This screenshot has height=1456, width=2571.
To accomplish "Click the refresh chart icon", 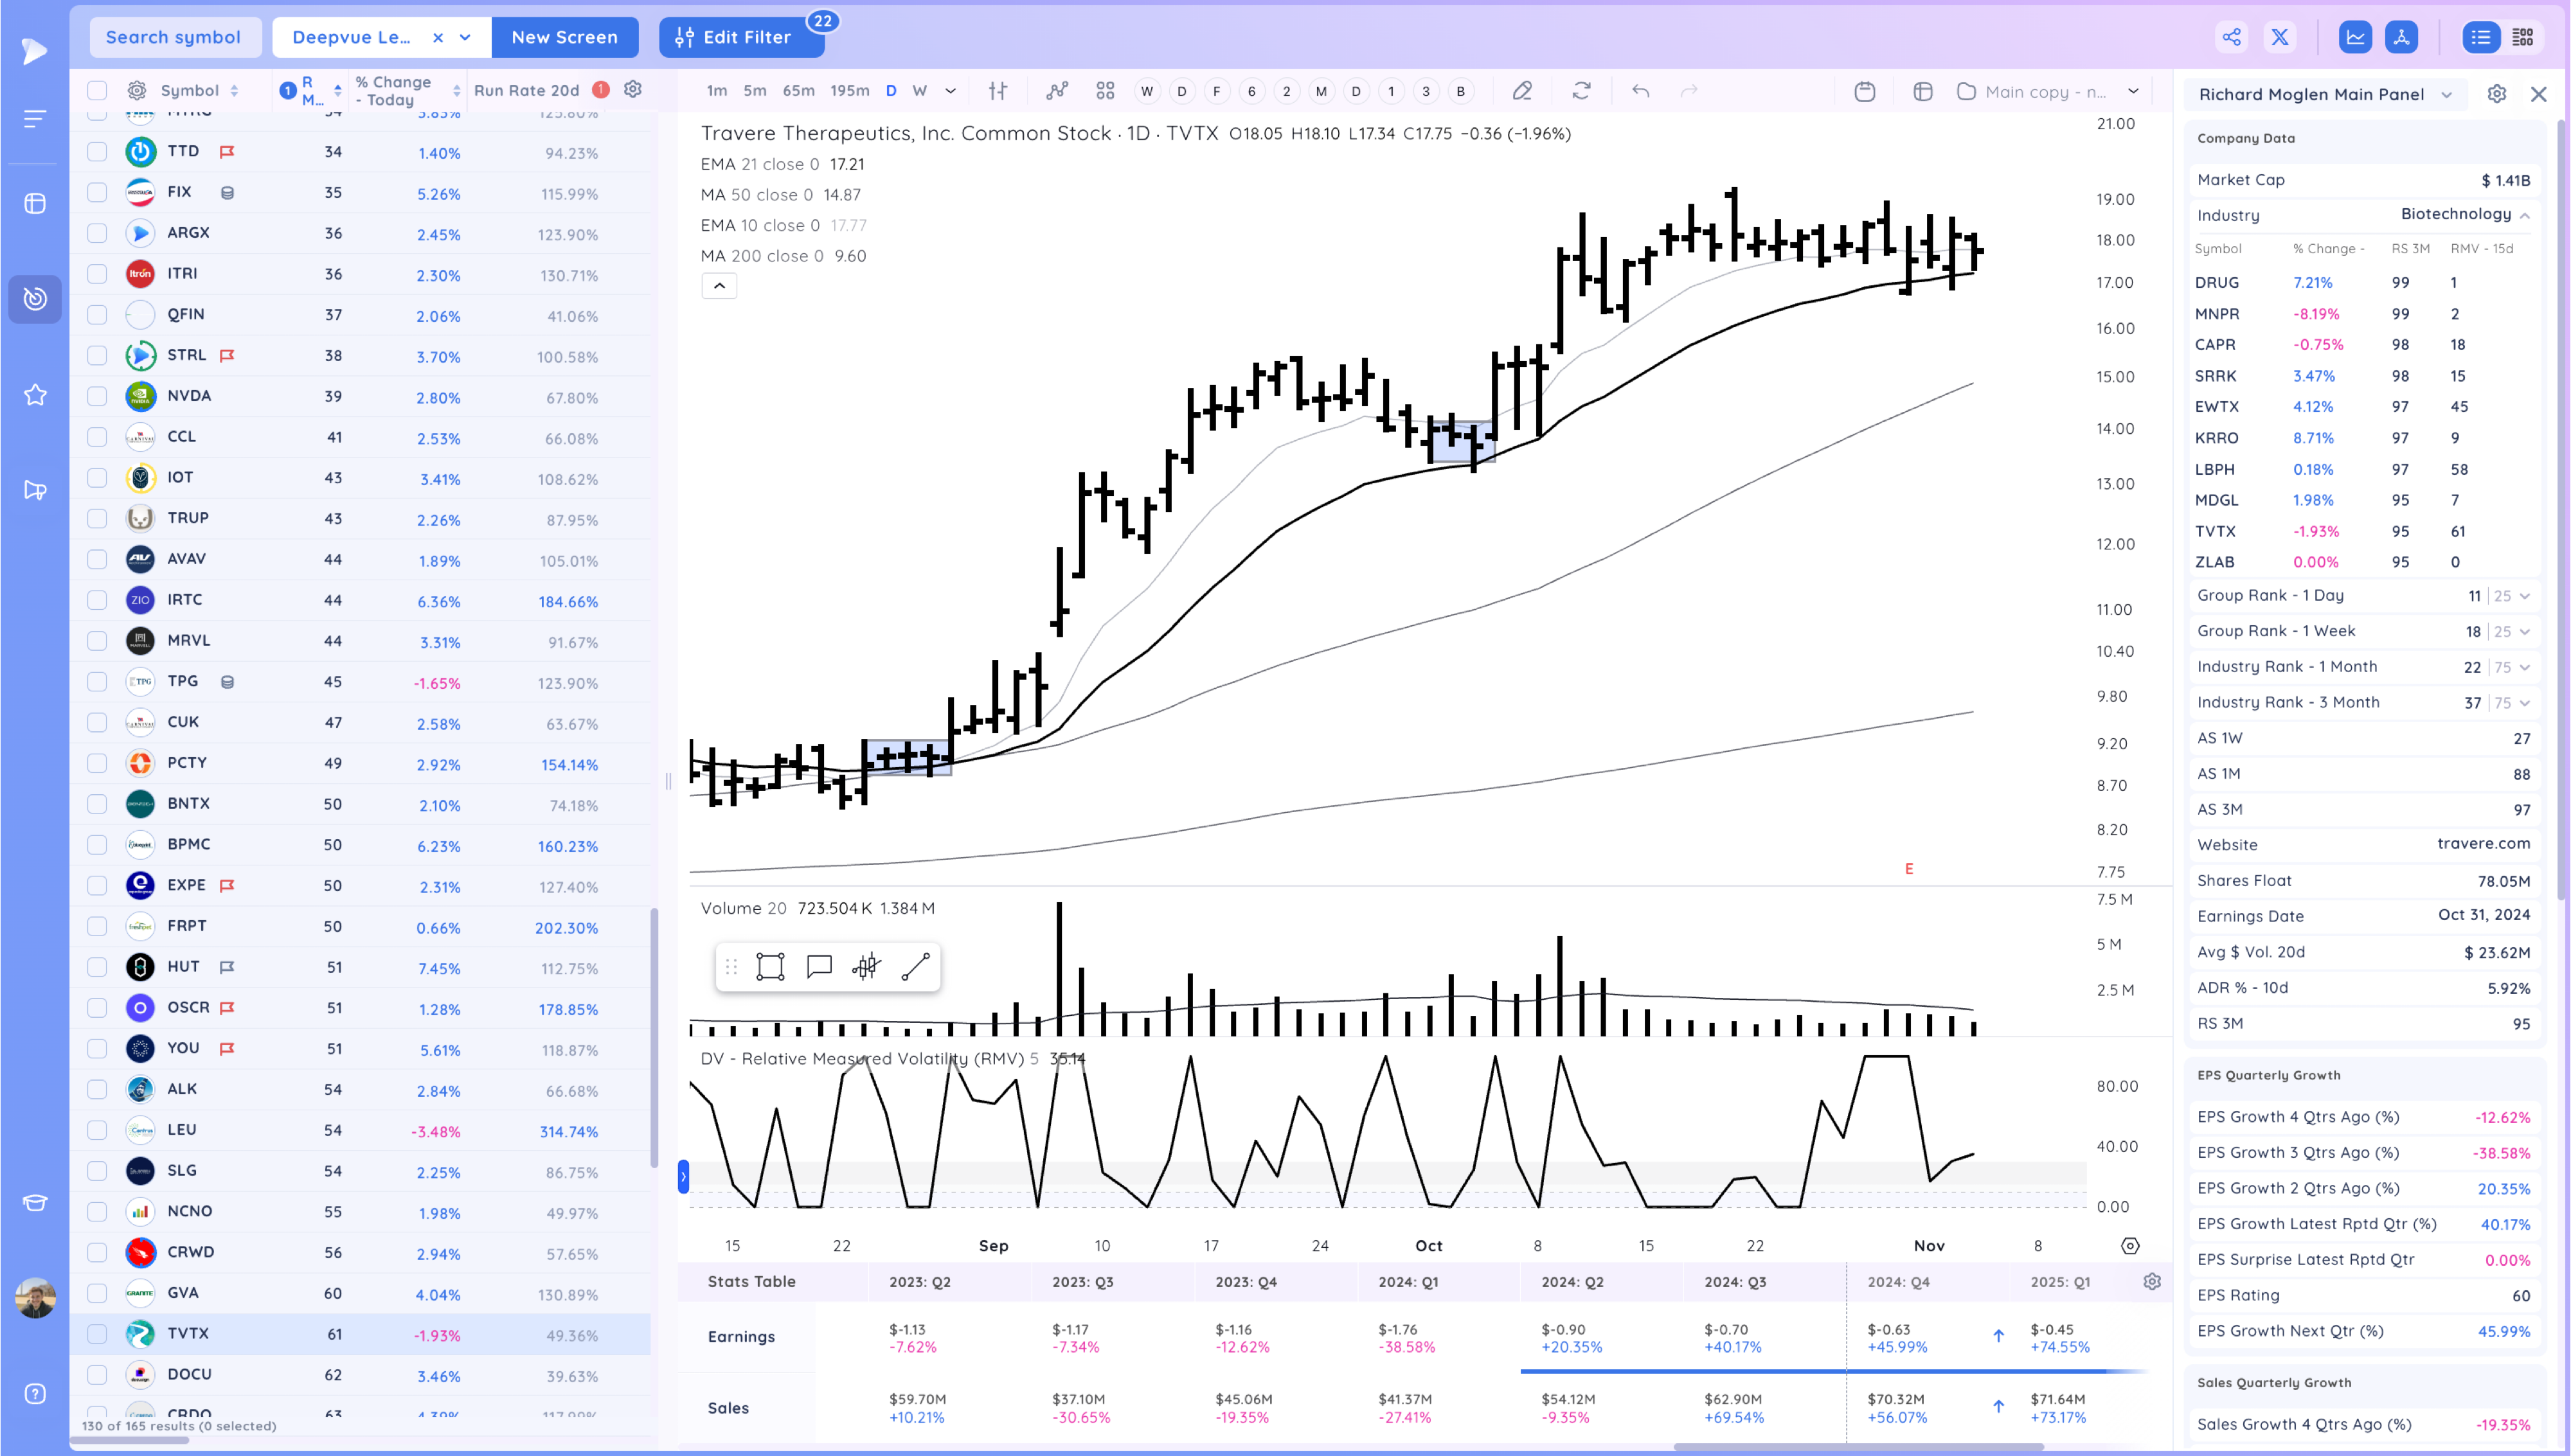I will tap(1581, 91).
